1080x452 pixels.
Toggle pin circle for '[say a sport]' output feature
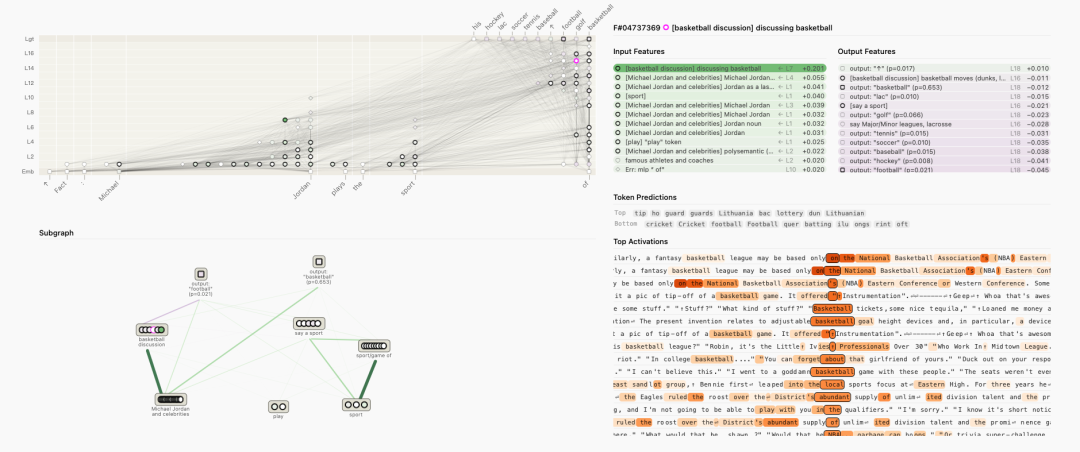[842, 105]
